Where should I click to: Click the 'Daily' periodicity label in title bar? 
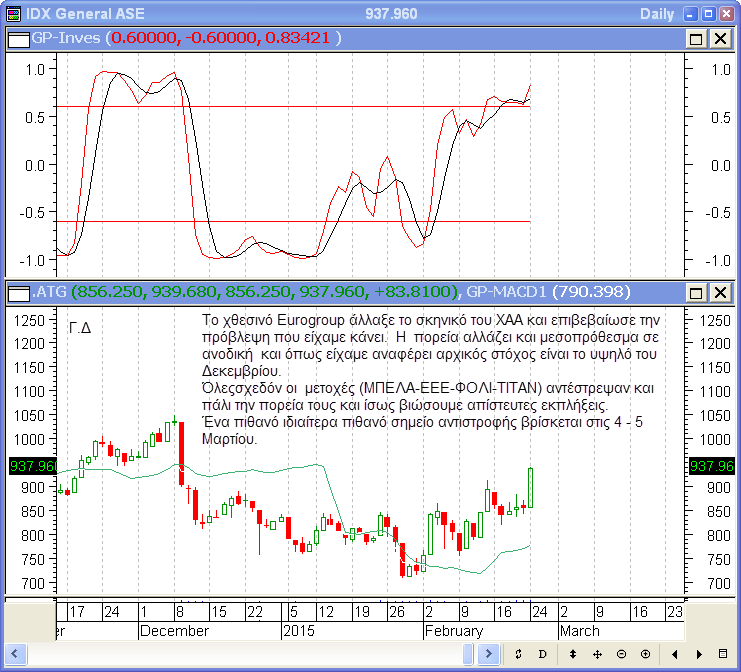point(657,14)
